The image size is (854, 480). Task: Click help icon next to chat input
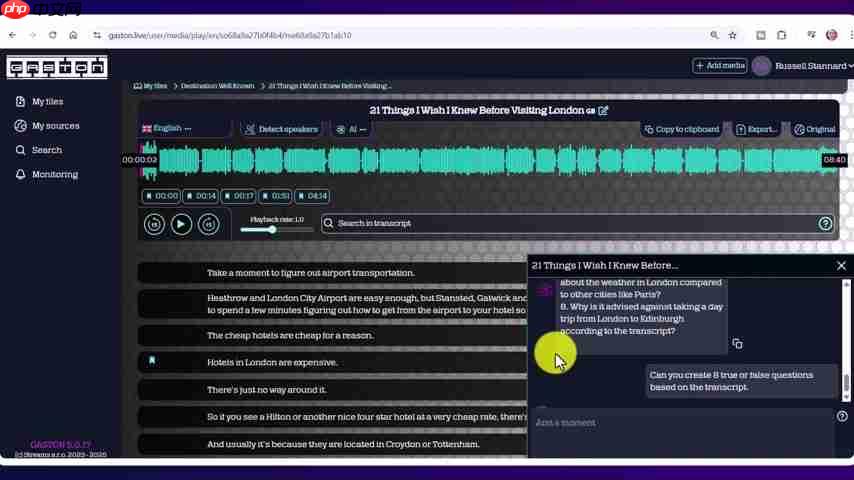tap(842, 417)
